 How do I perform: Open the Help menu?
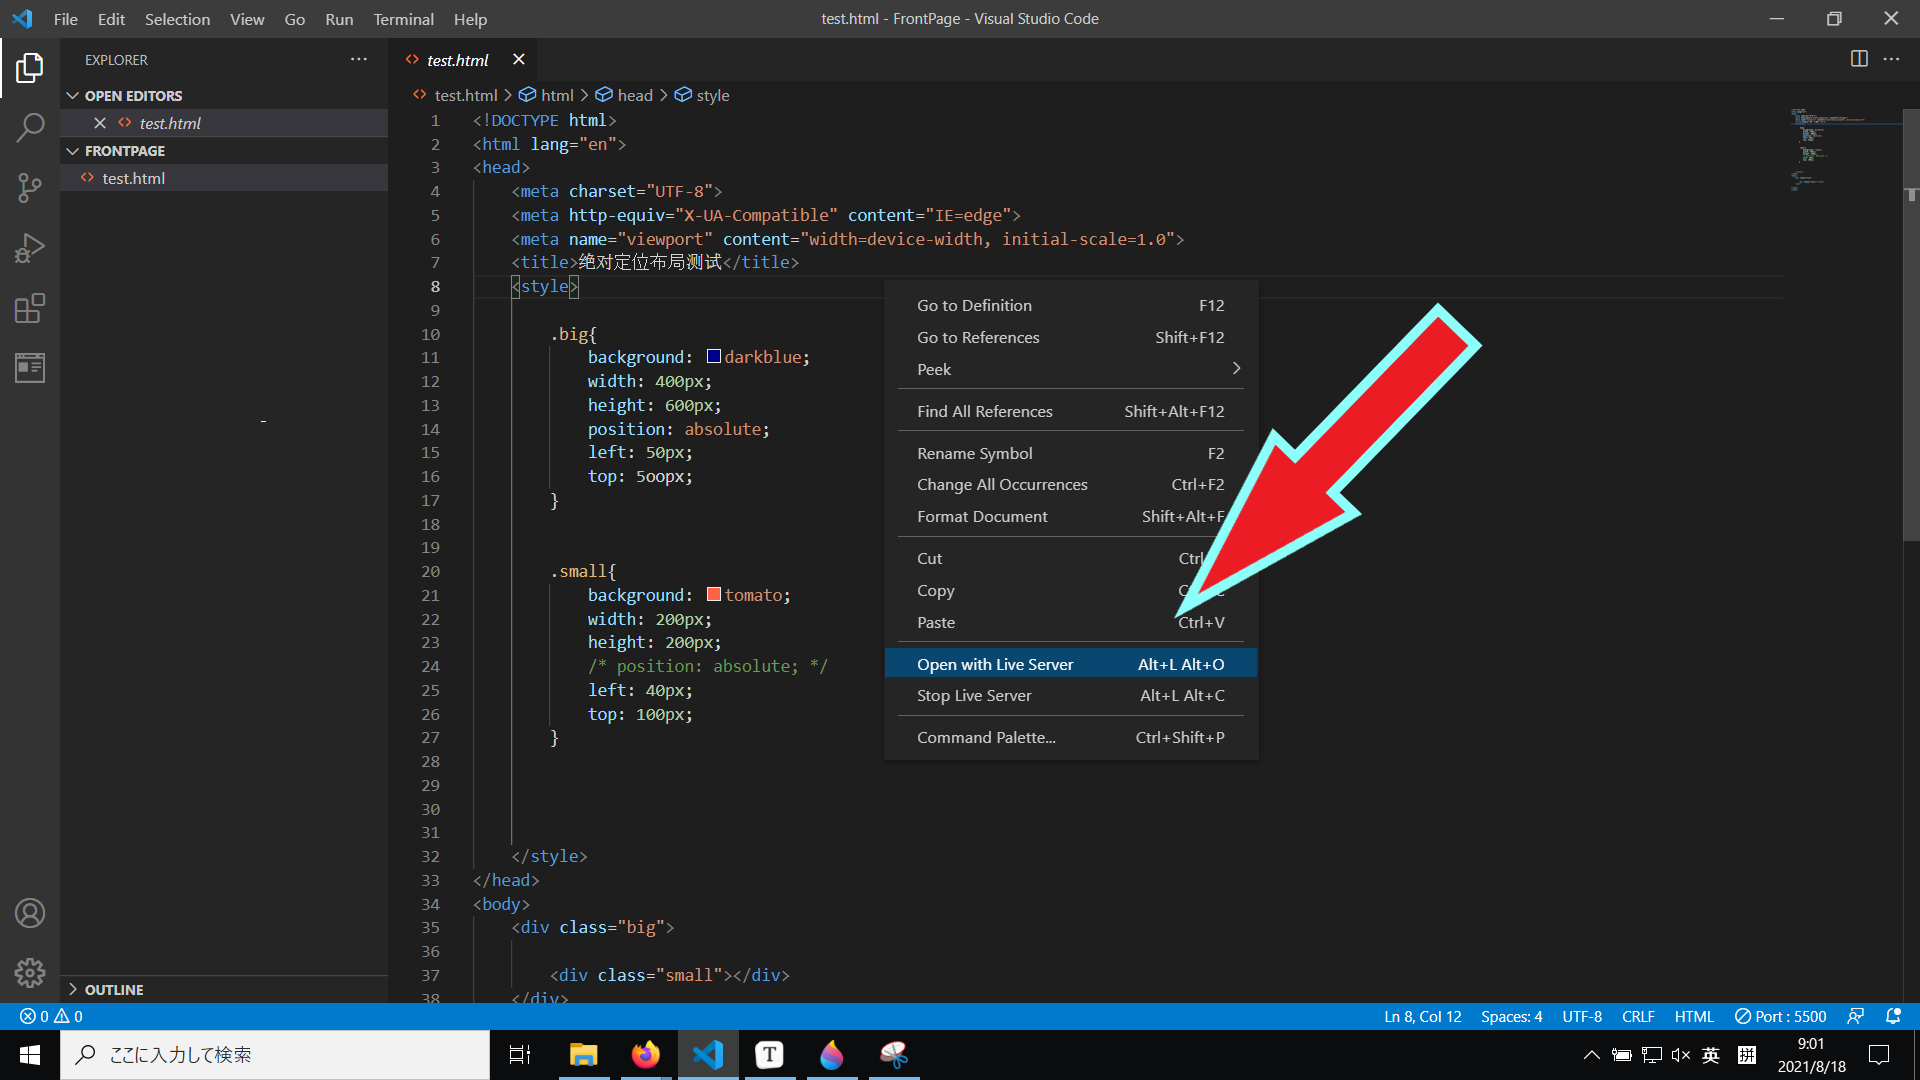(470, 19)
